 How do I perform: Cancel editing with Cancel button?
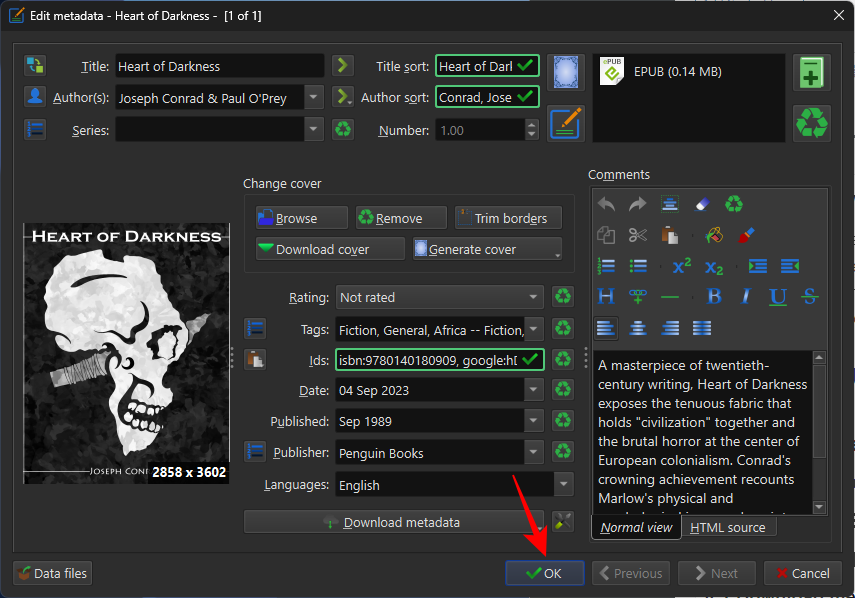pos(803,573)
